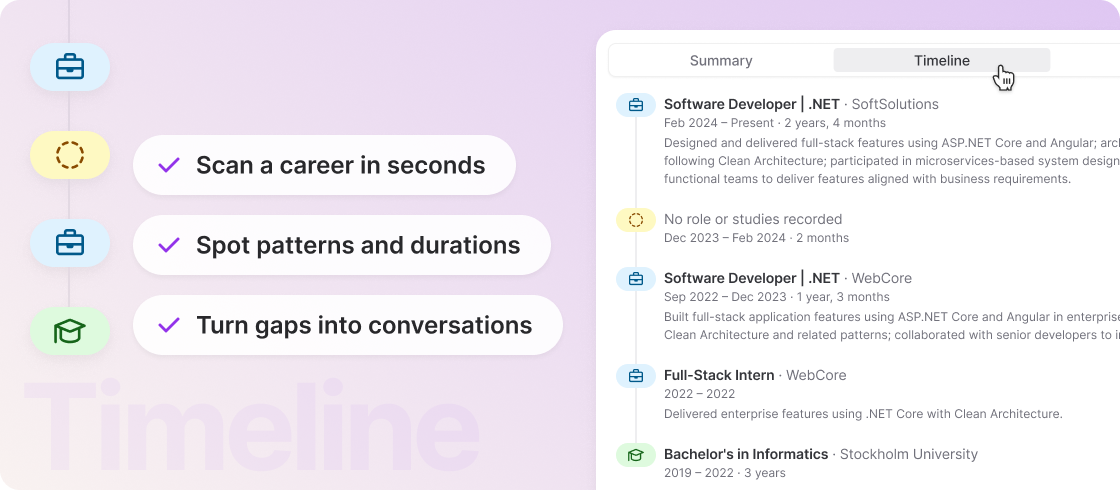Click graduation cap icon beside Bachelor's in Informatics
The width and height of the screenshot is (1120, 490).
point(636,455)
